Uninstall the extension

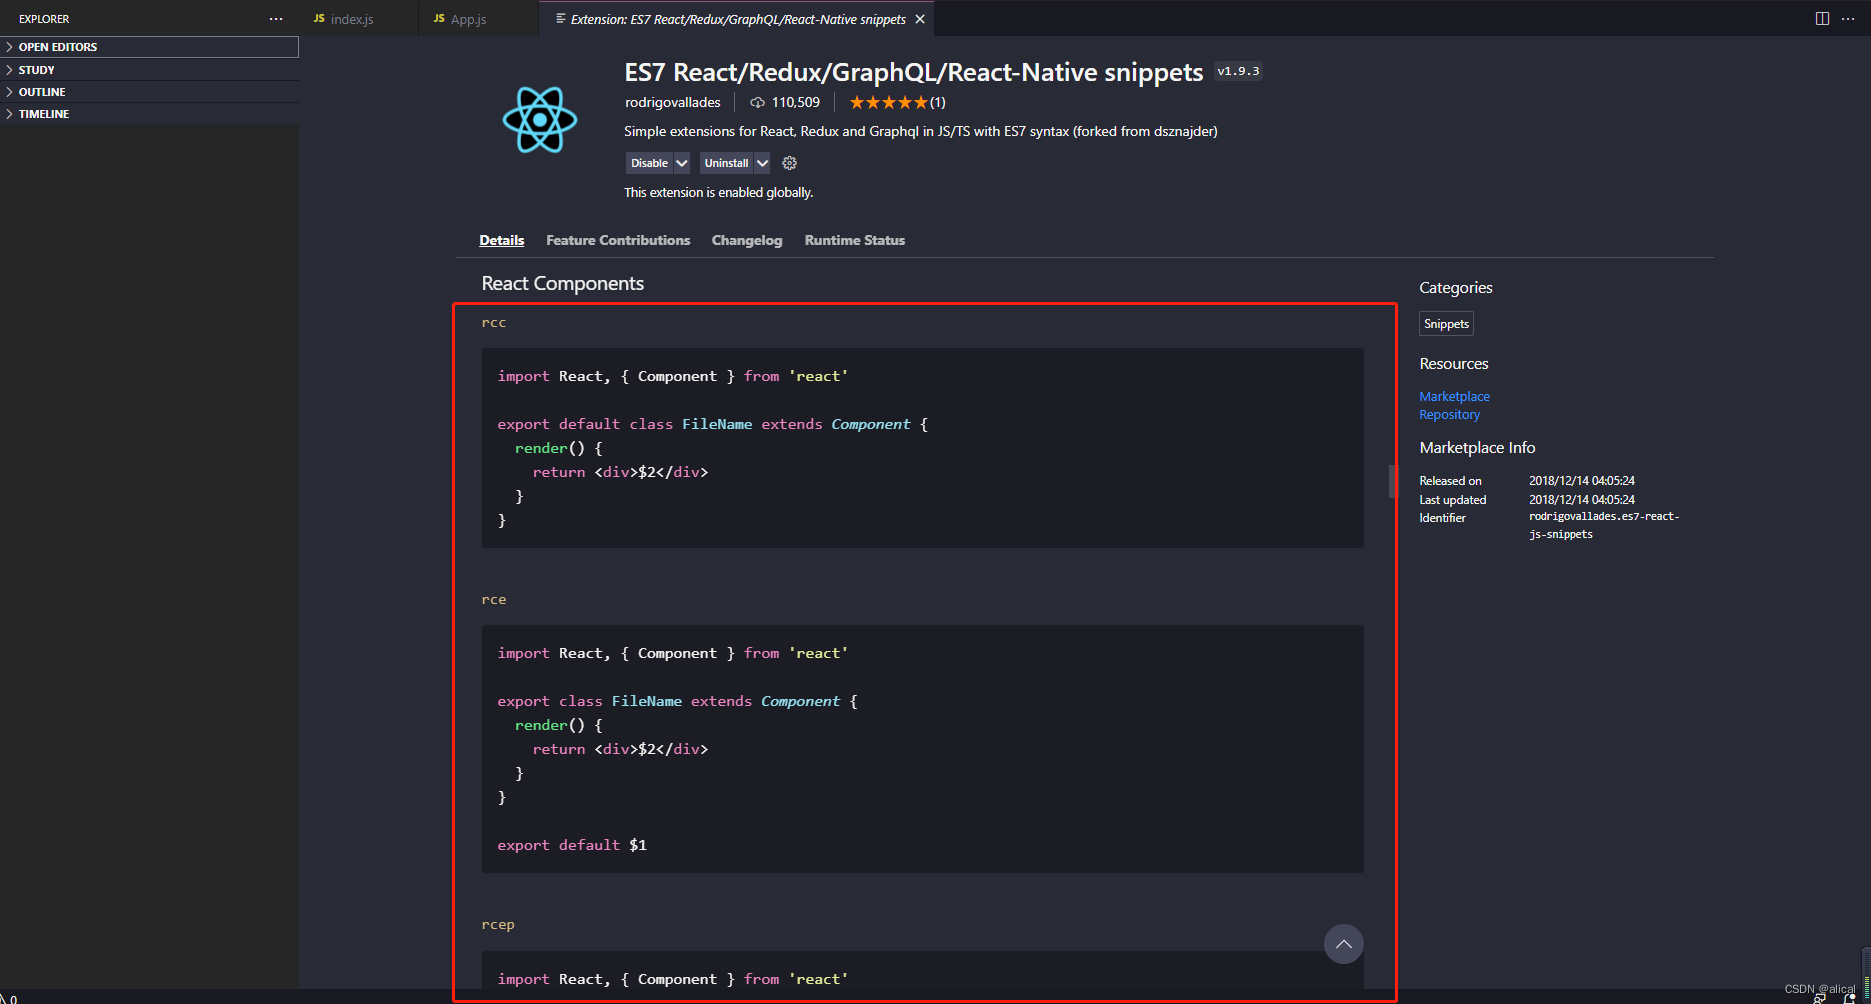tap(726, 163)
